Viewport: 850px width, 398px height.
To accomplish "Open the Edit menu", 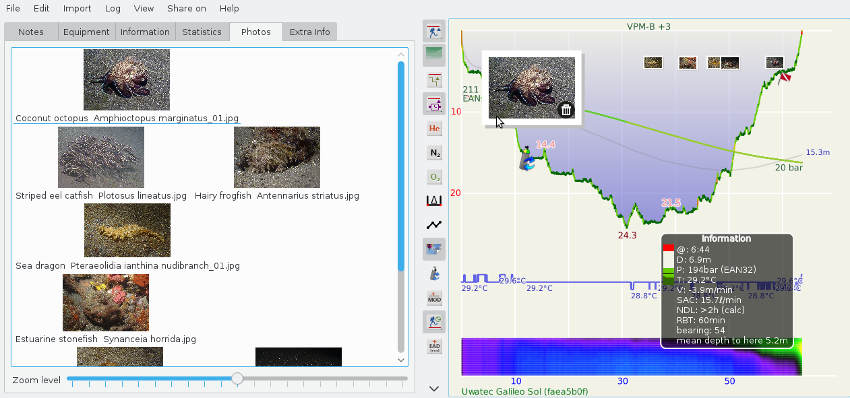I will [41, 9].
